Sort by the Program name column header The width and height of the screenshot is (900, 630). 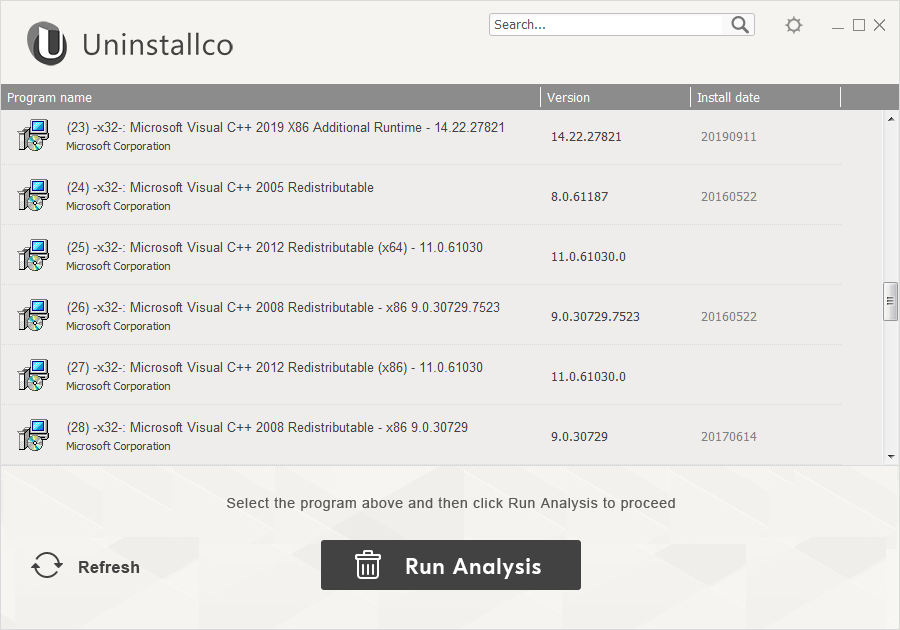click(x=270, y=98)
